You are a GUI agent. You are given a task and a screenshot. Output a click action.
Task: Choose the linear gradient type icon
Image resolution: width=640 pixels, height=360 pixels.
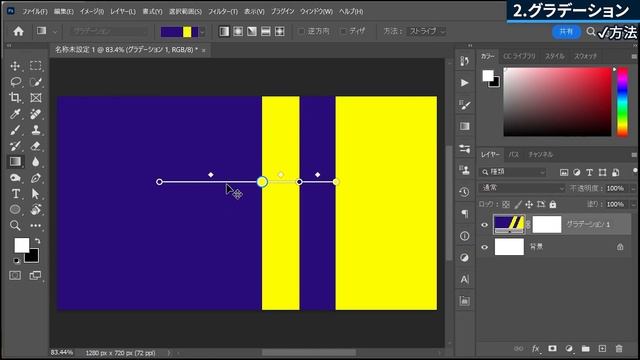click(224, 31)
